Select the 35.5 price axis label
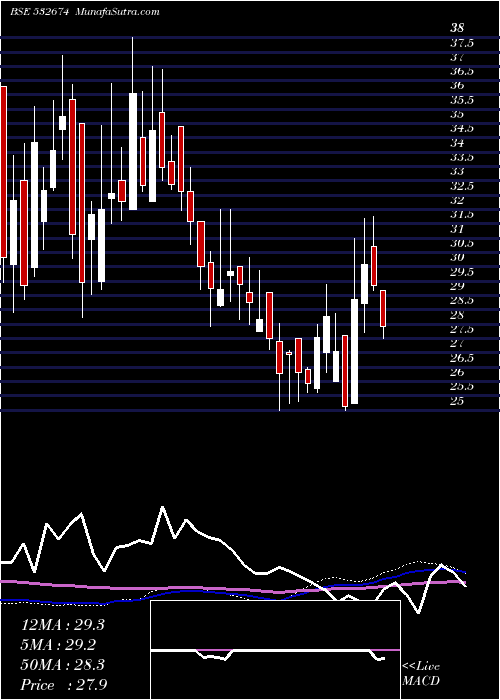This screenshot has height=700, width=500. coord(461,100)
